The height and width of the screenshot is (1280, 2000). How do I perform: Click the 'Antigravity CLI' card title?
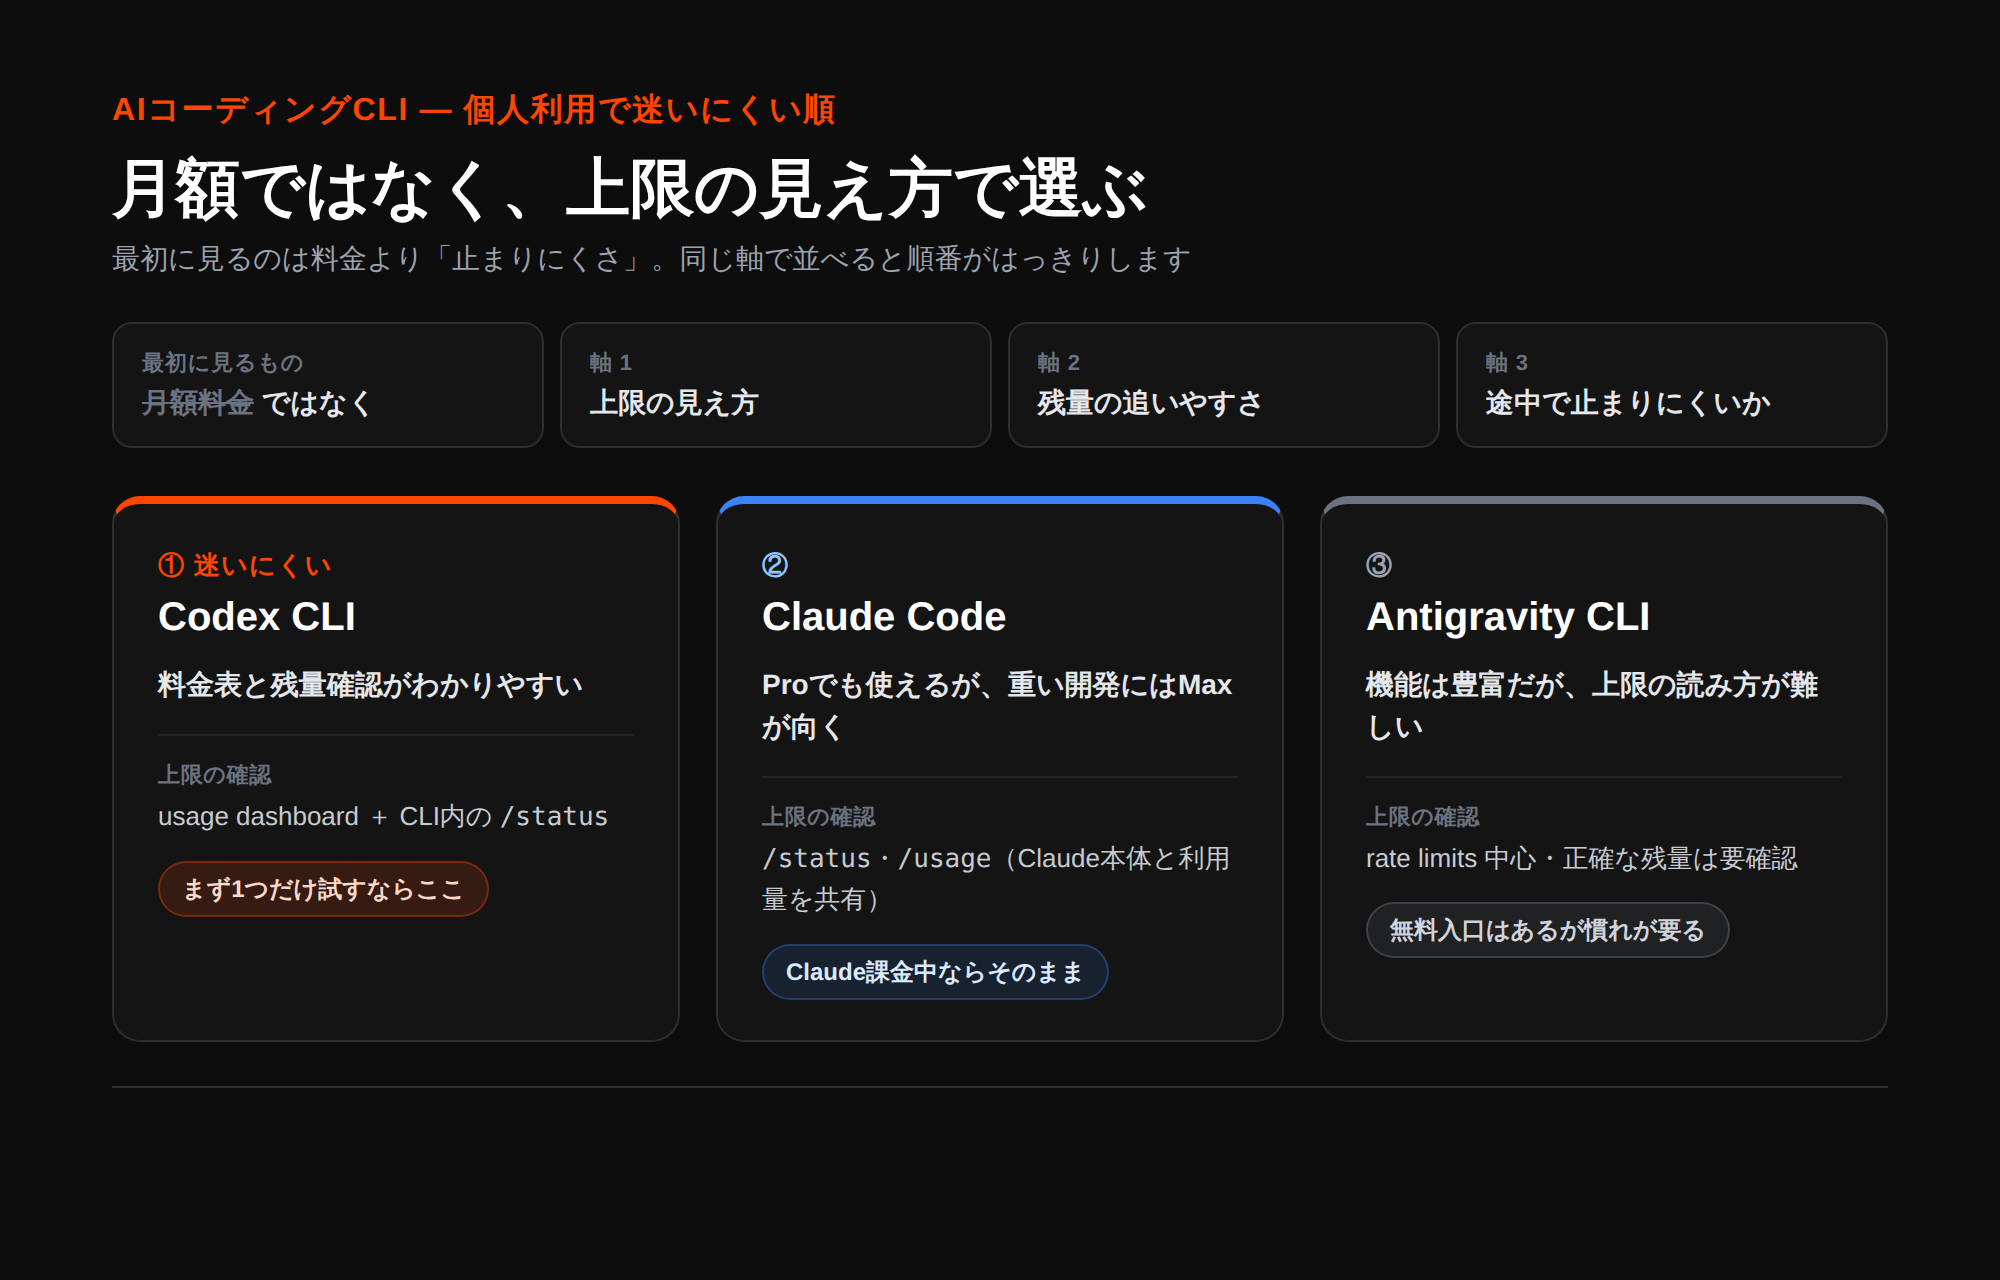pyautogui.click(x=1508, y=616)
